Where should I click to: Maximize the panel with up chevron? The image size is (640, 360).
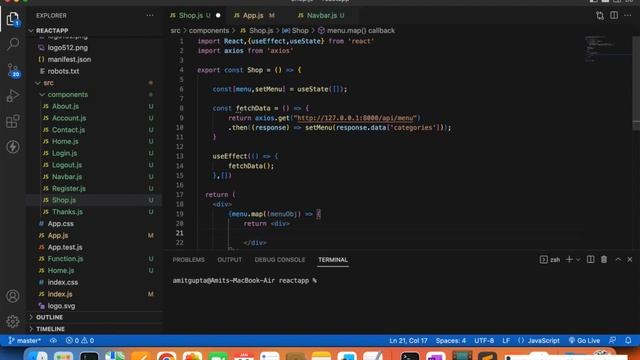[x=618, y=260]
